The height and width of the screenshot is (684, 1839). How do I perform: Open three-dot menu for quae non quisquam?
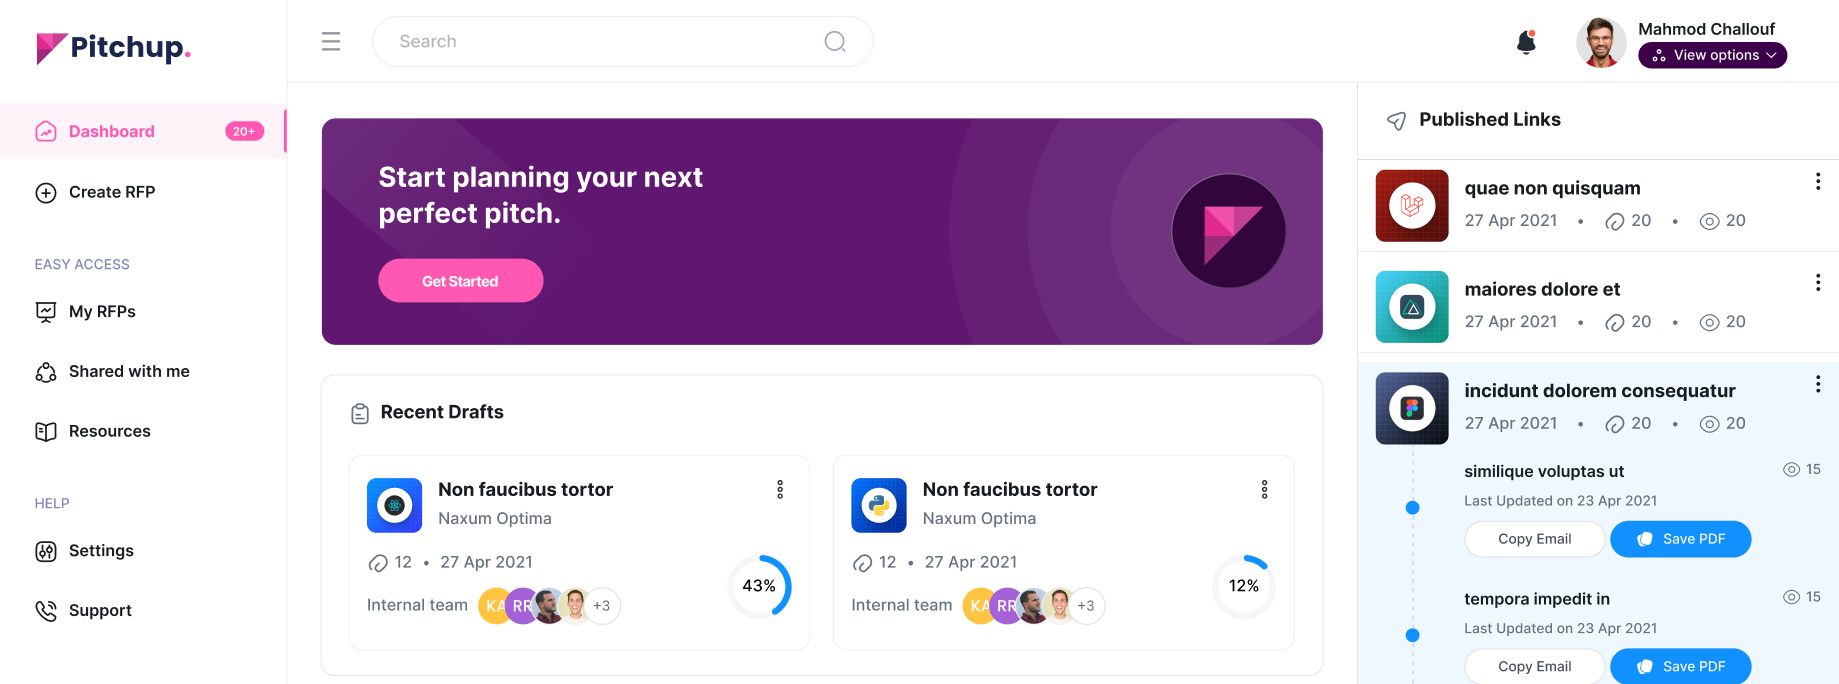(1817, 181)
